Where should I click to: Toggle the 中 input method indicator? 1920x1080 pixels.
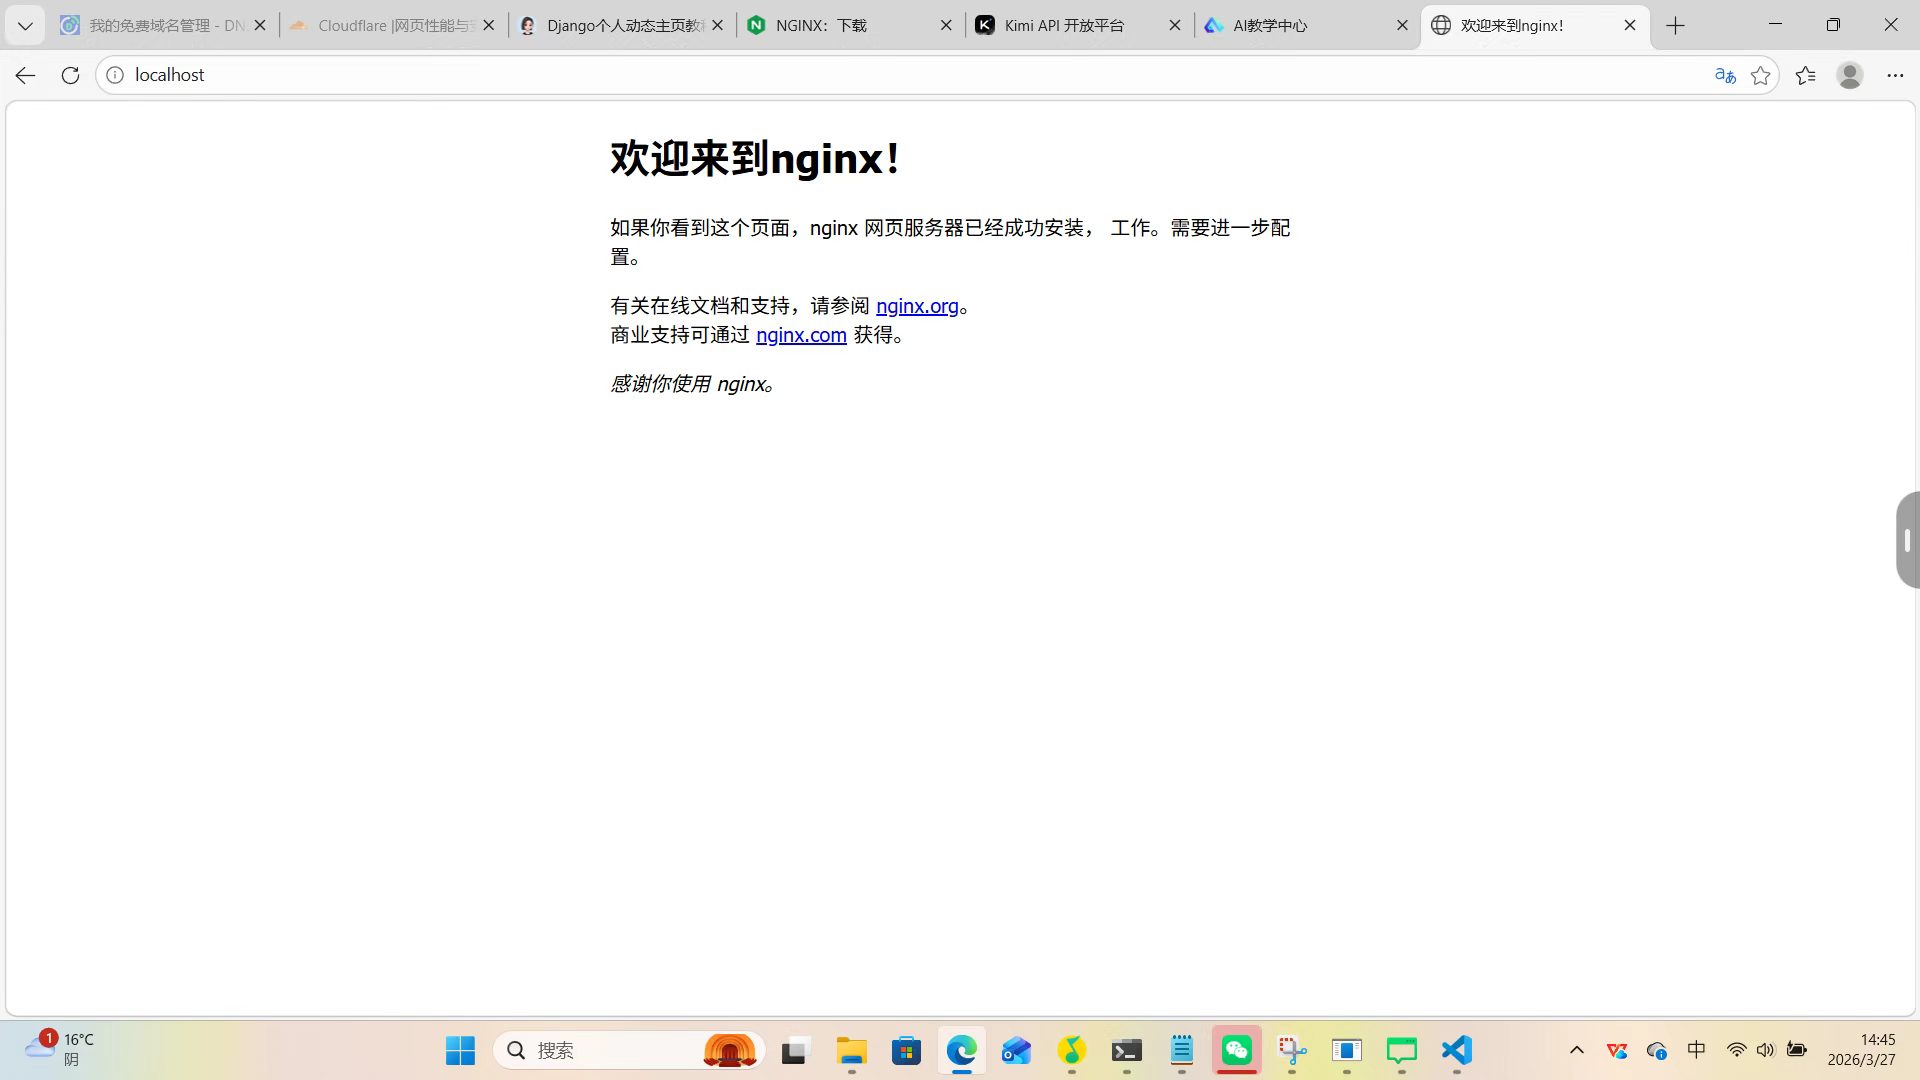point(1696,1050)
